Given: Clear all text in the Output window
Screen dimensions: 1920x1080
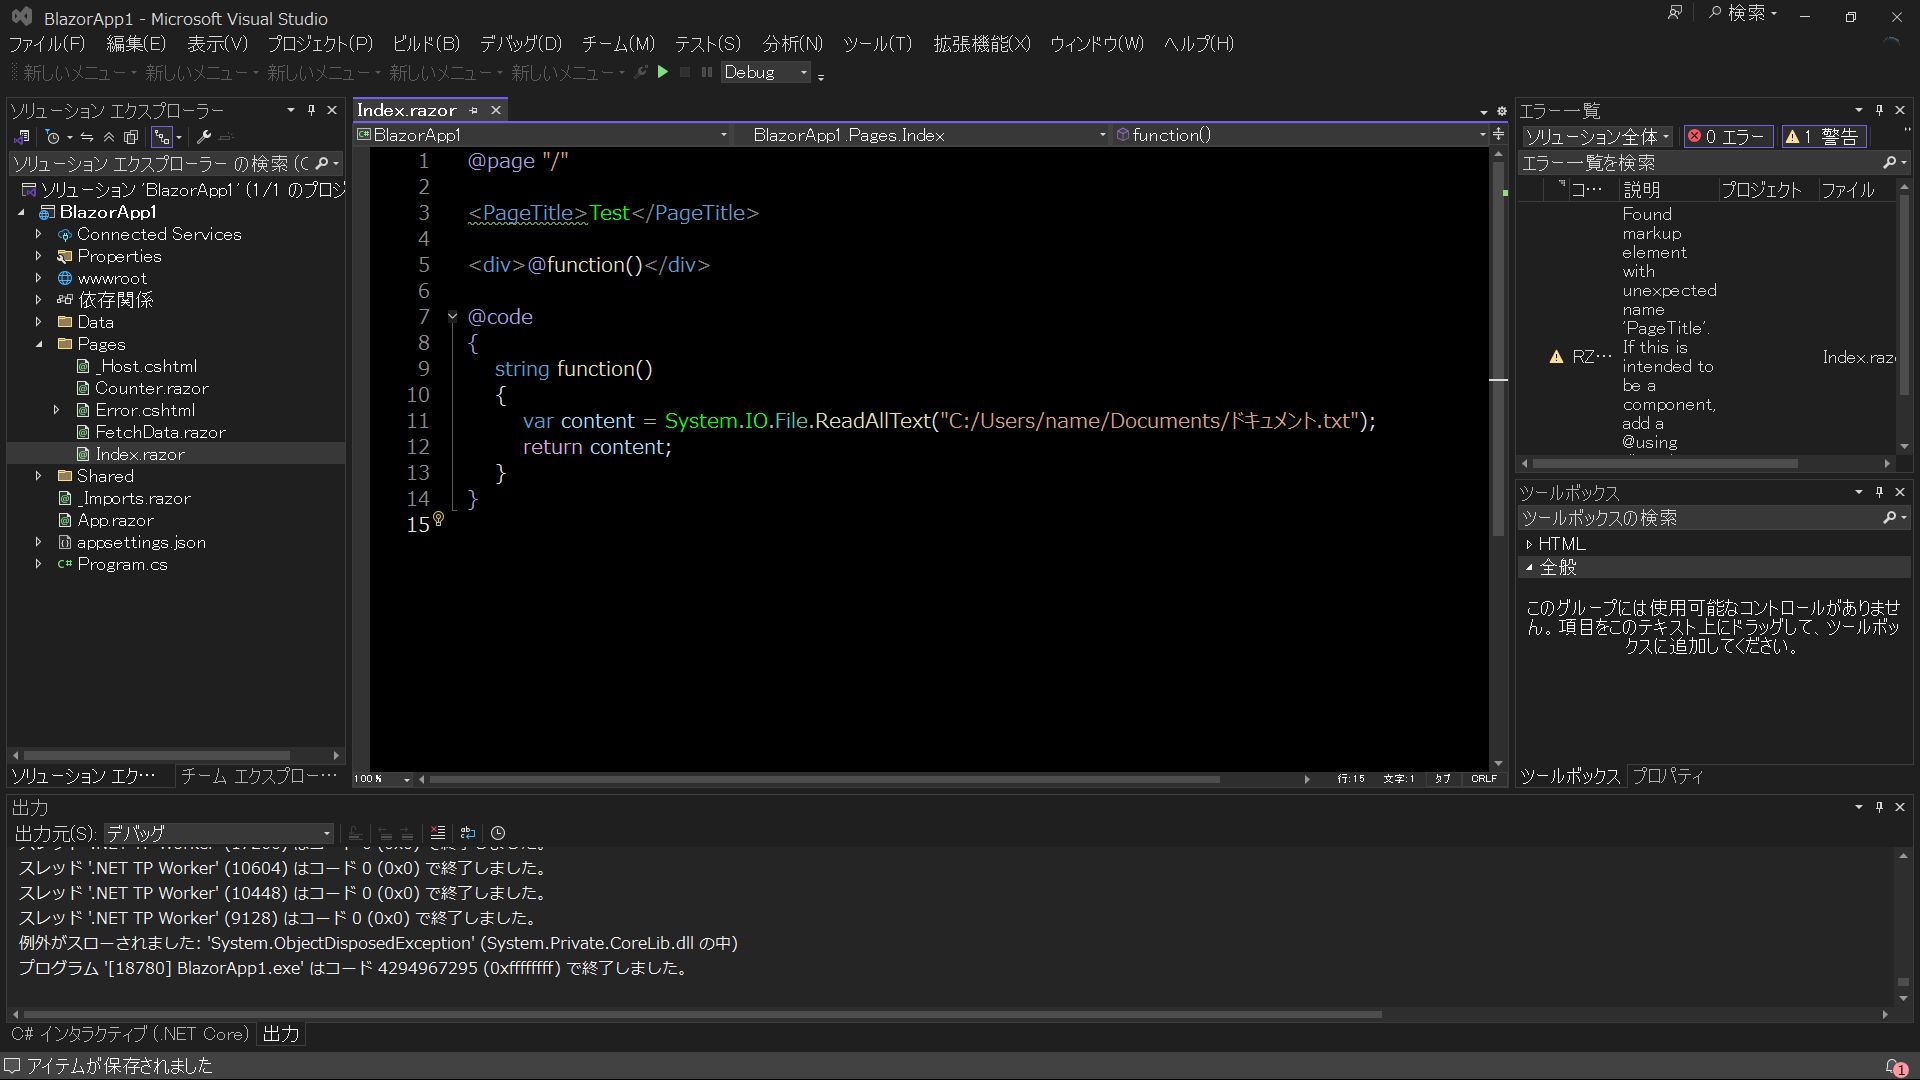Looking at the screenshot, I should [x=437, y=833].
